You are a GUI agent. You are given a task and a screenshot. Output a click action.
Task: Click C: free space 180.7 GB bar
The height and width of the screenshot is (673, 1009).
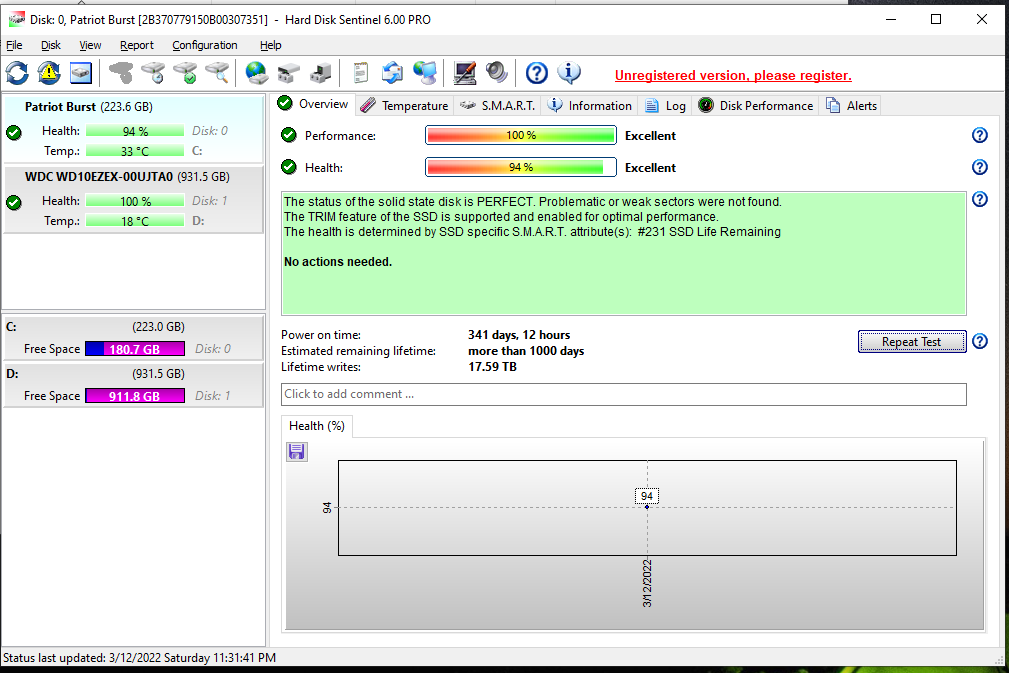click(135, 349)
